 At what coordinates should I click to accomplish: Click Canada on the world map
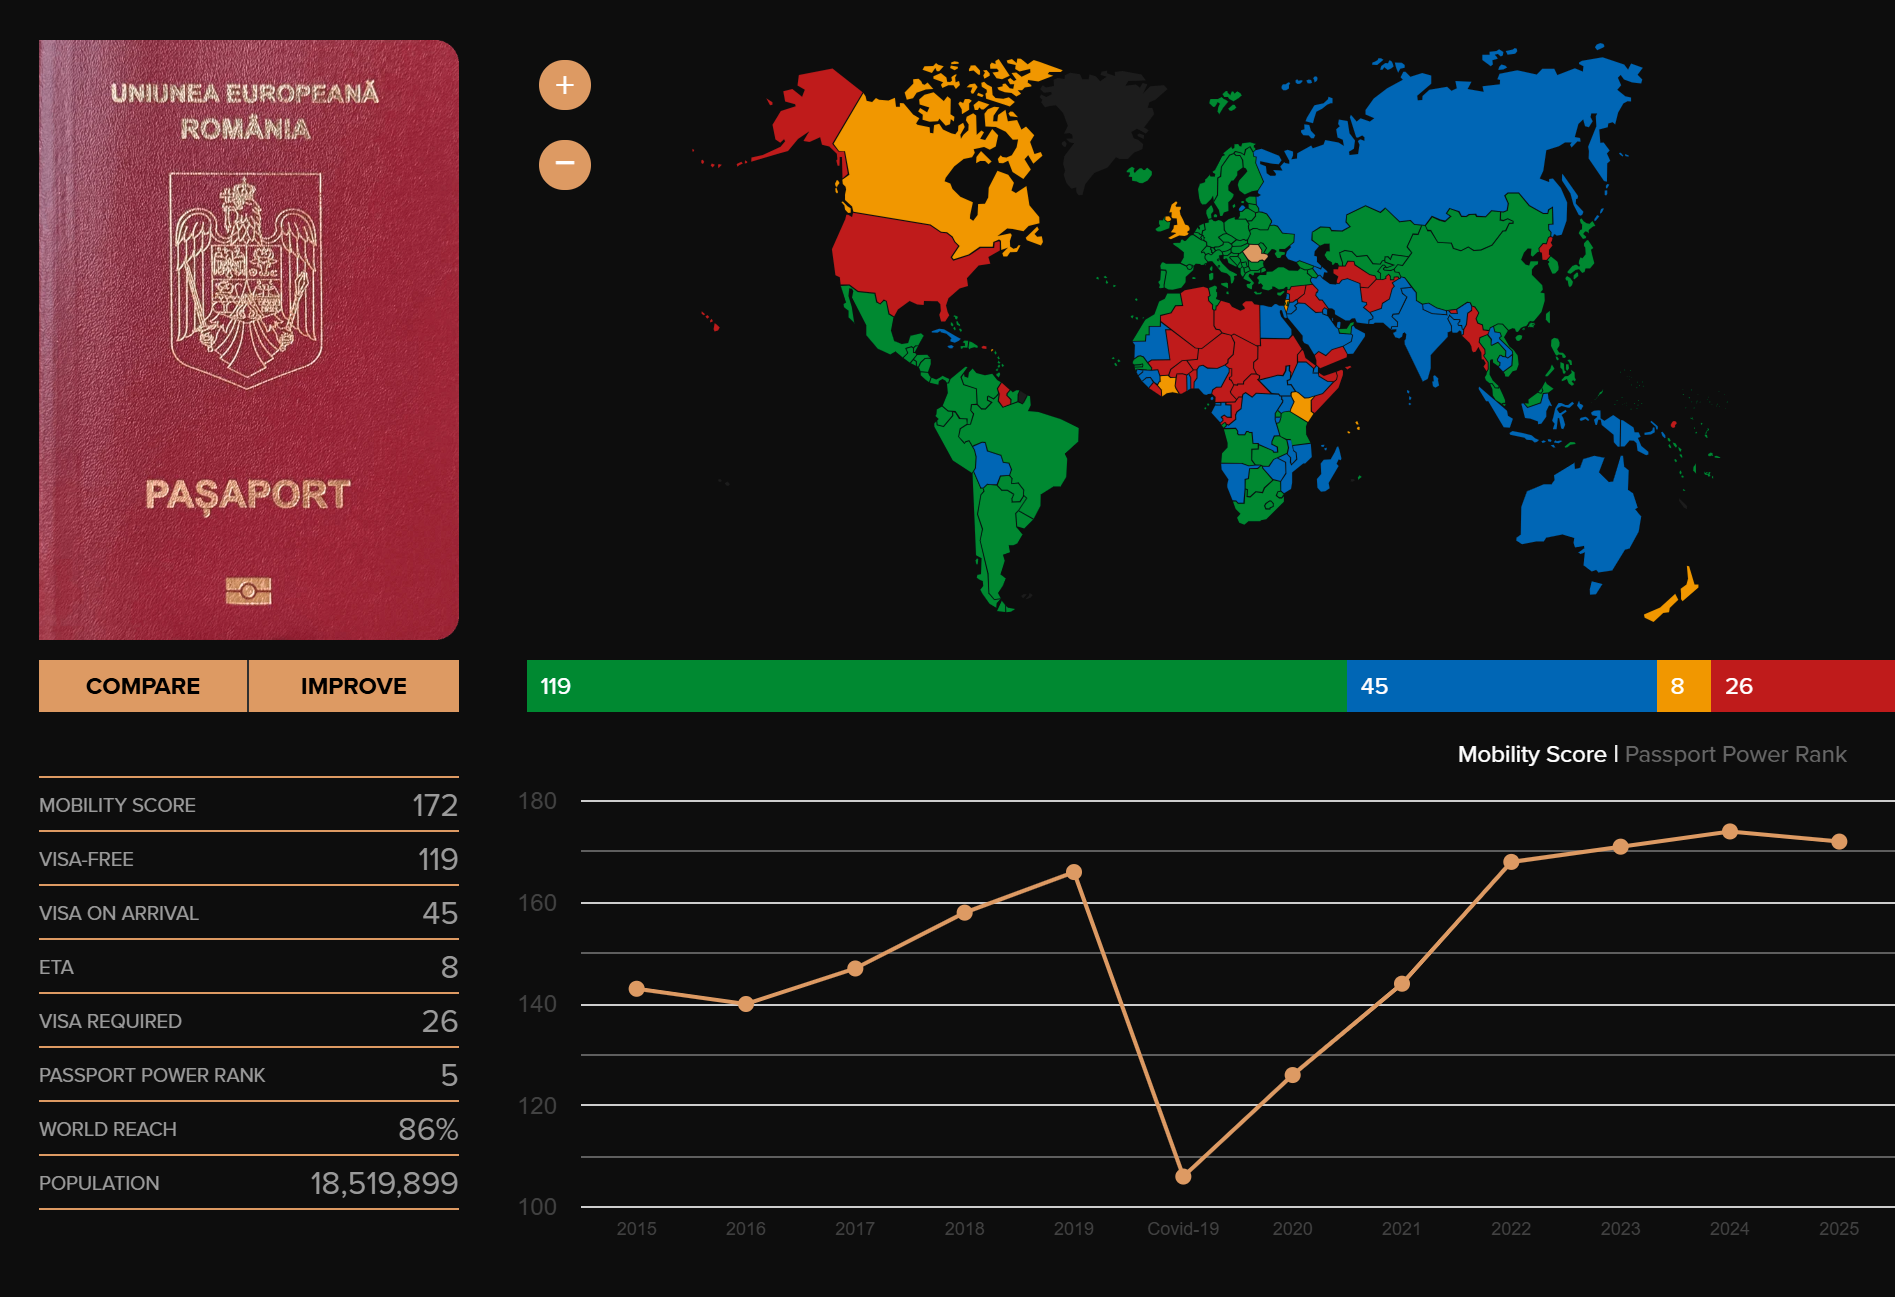pos(905,170)
